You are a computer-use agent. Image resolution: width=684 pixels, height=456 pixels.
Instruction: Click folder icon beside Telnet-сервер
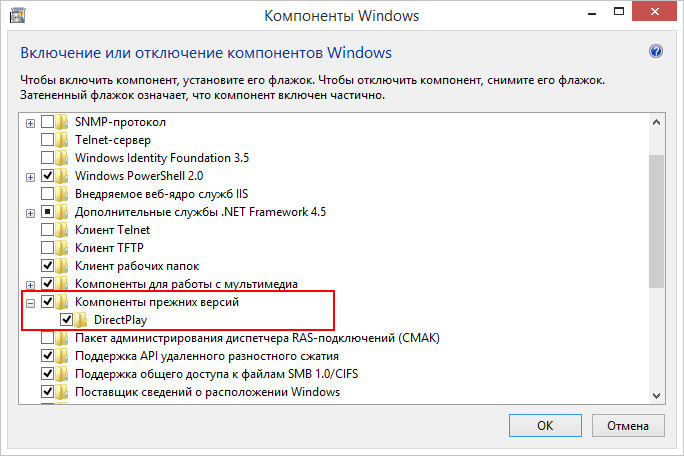click(x=62, y=140)
